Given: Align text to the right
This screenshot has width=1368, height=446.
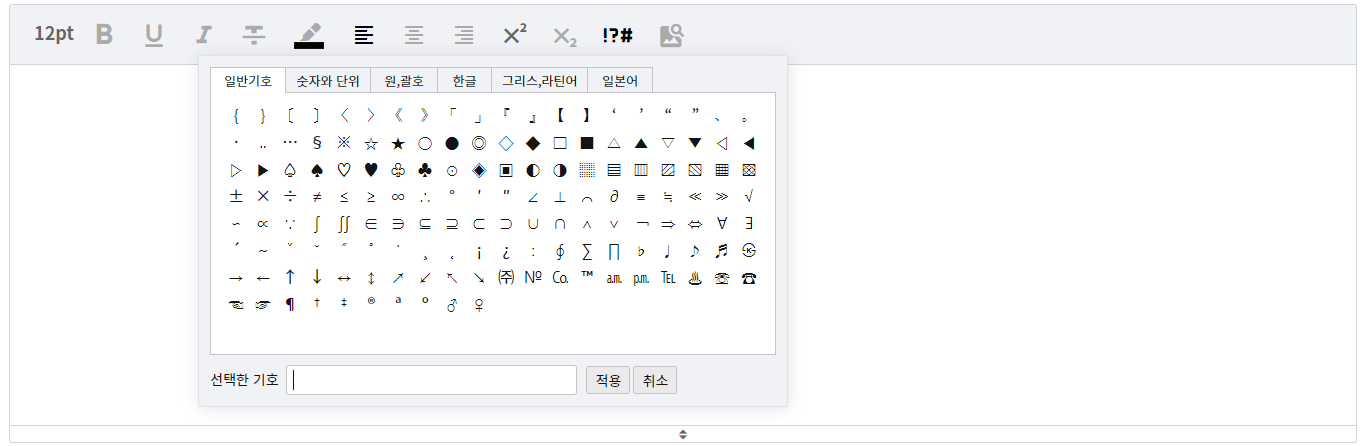Looking at the screenshot, I should (464, 35).
